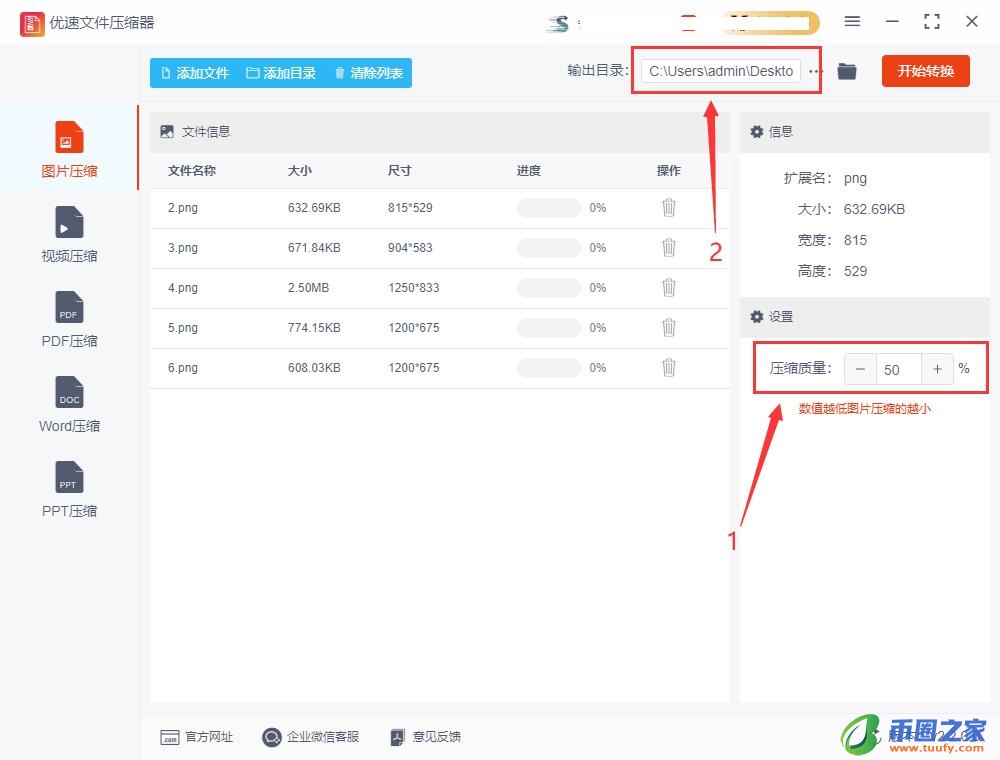Send feedback via 意见反馈
Viewport: 1000px width, 760px height.
coord(426,737)
